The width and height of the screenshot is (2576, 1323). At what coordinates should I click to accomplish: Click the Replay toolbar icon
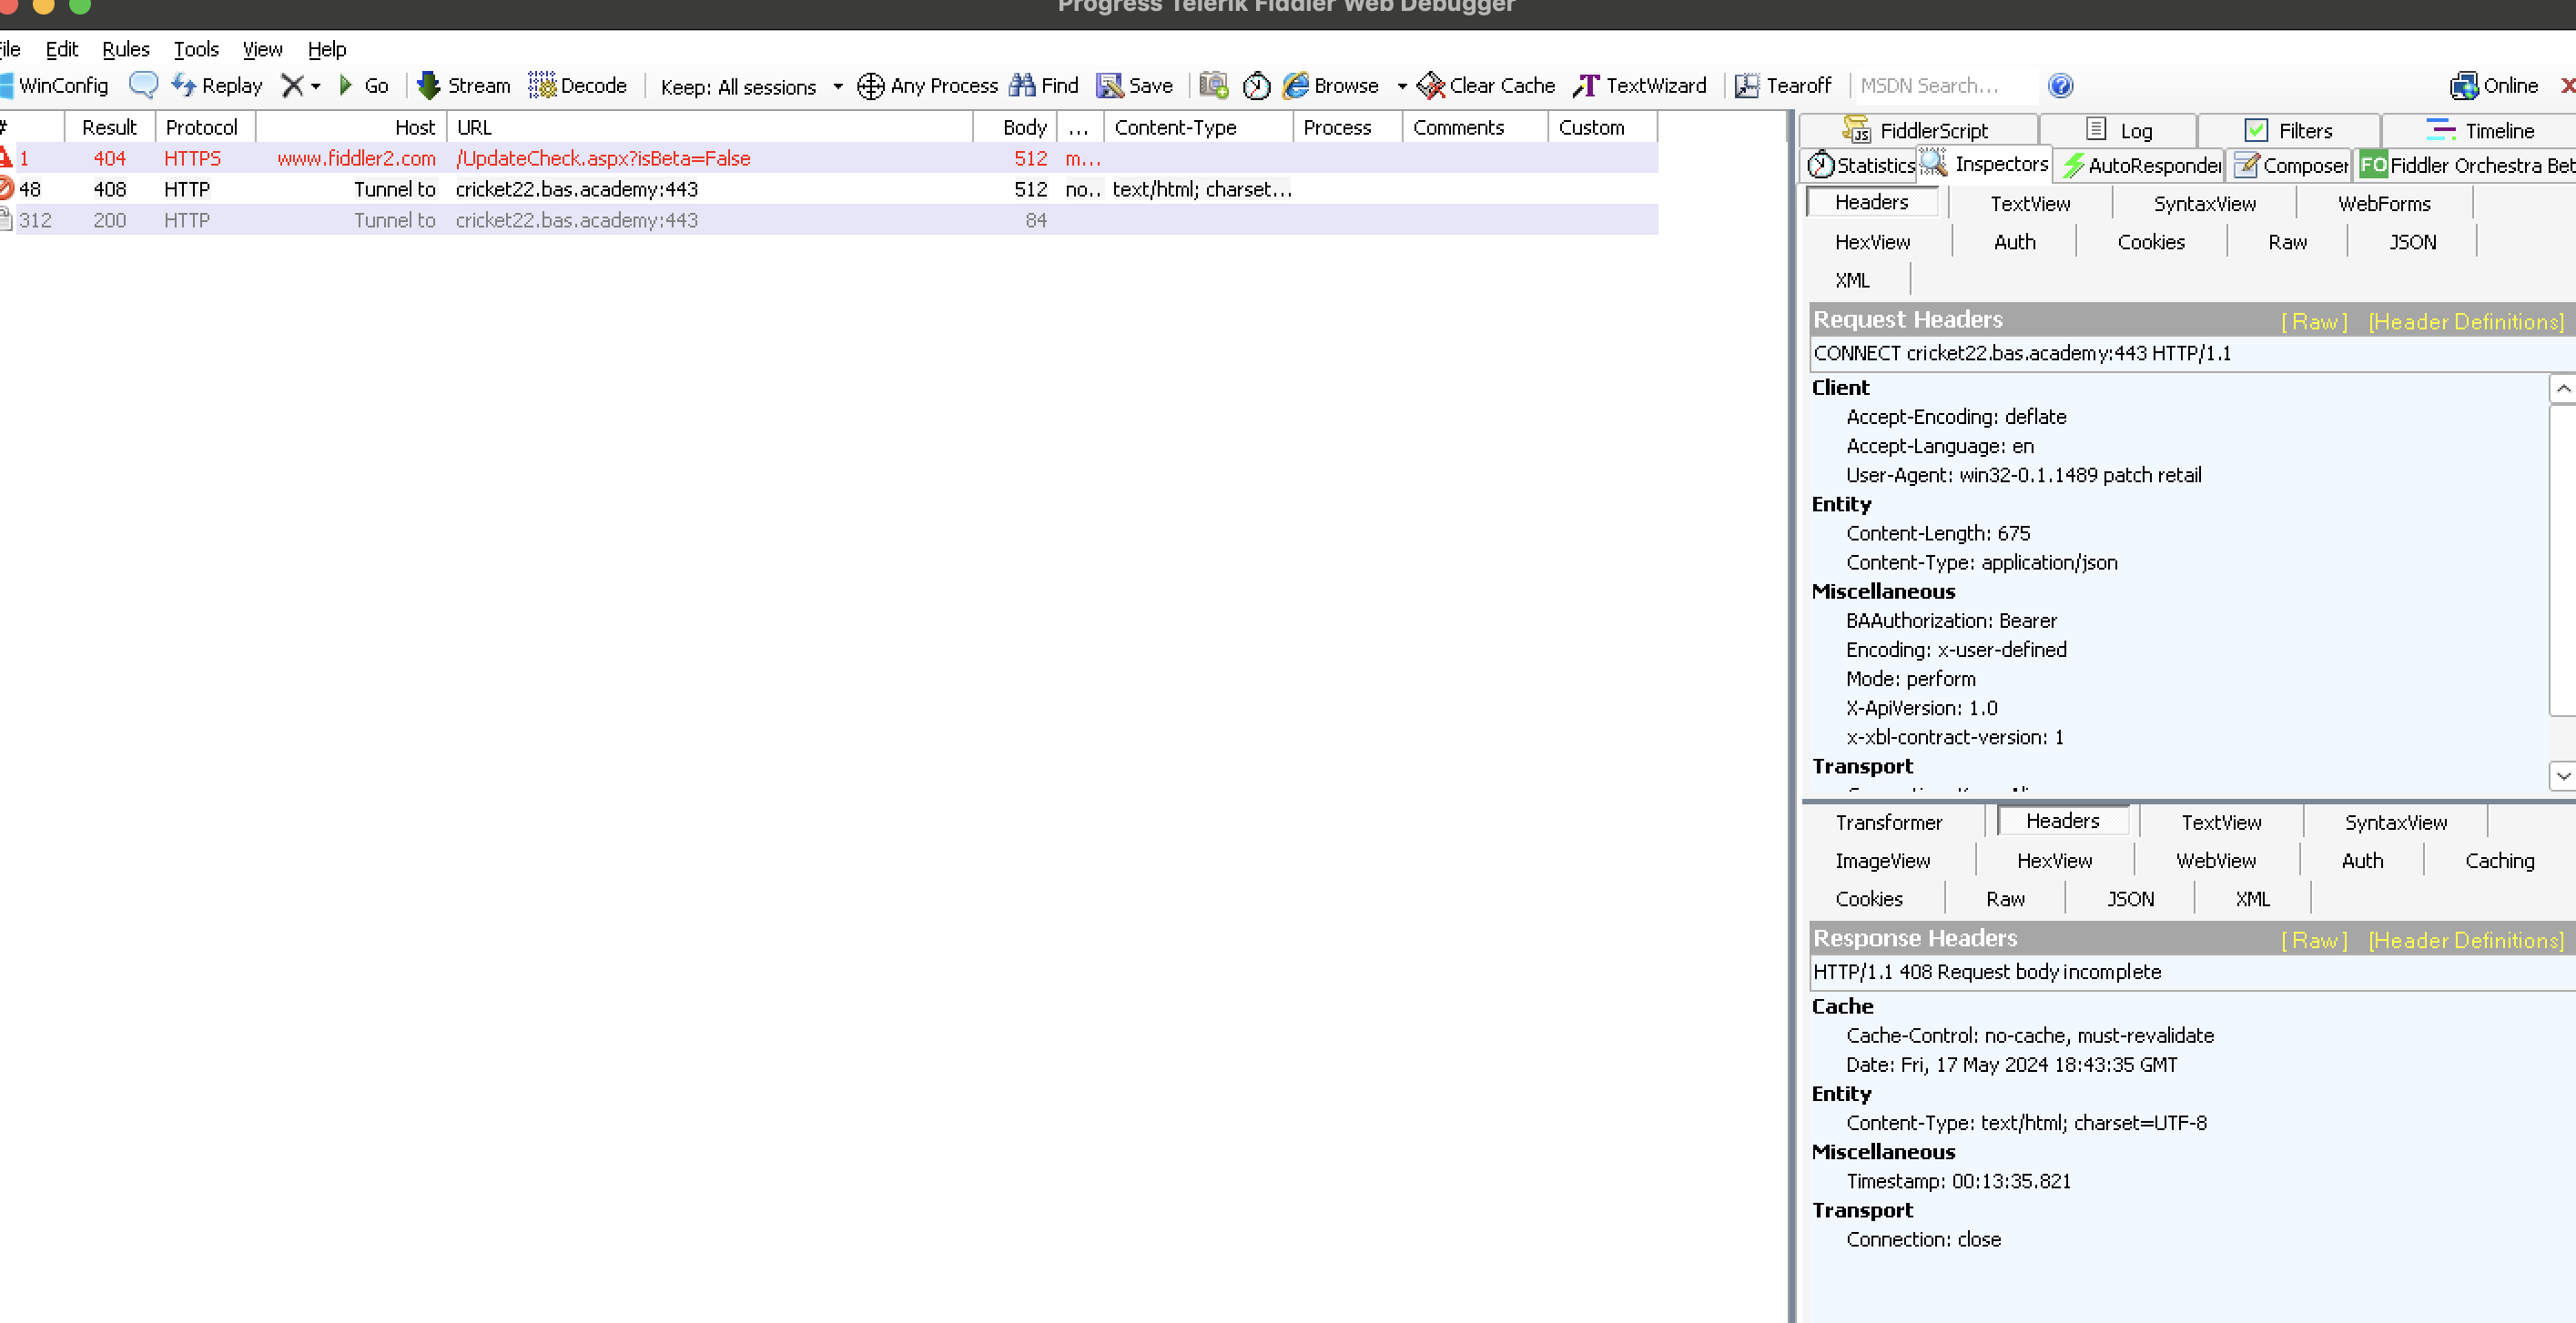pos(185,85)
